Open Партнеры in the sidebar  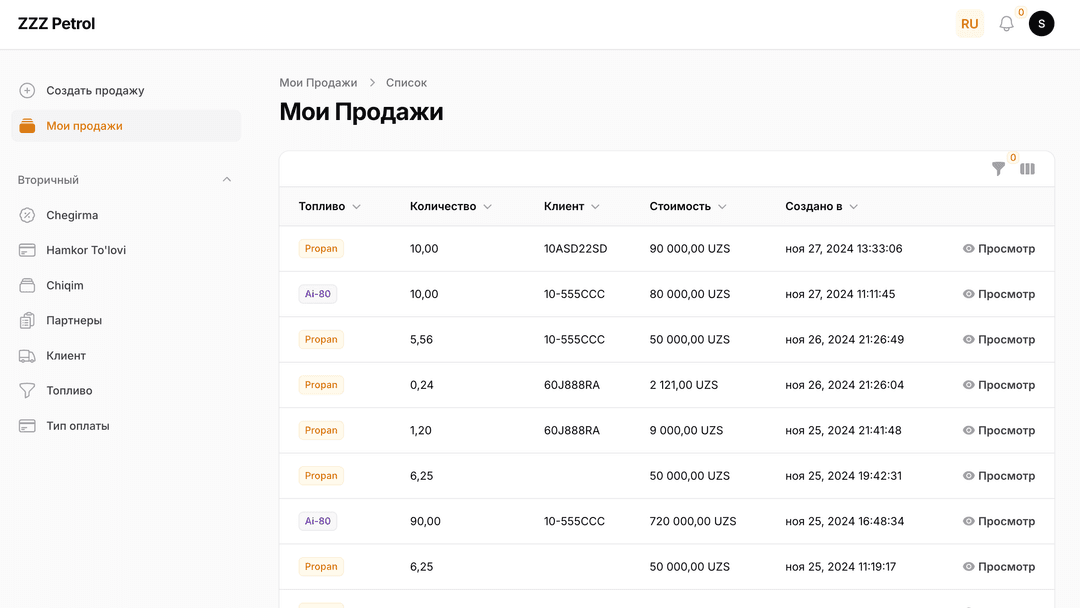[74, 320]
